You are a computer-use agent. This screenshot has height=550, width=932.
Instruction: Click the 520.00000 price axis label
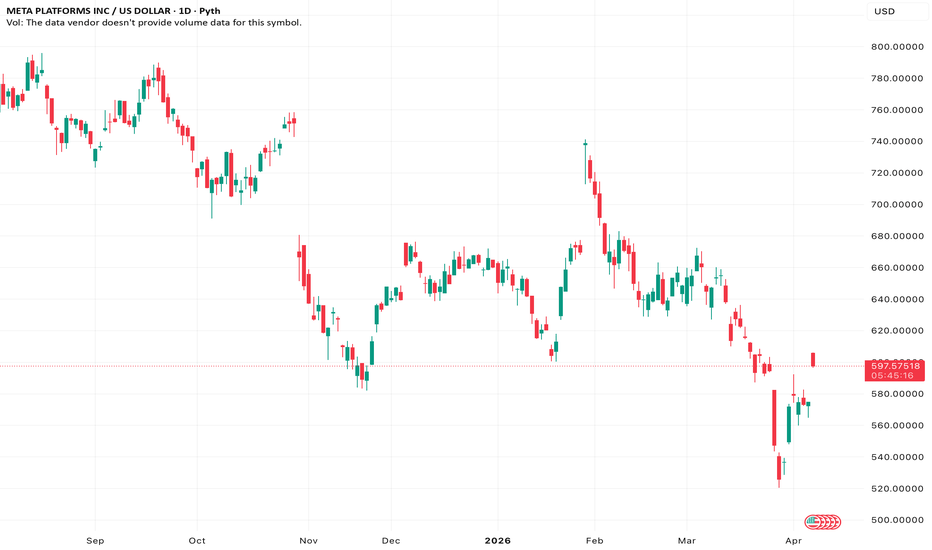tap(897, 488)
